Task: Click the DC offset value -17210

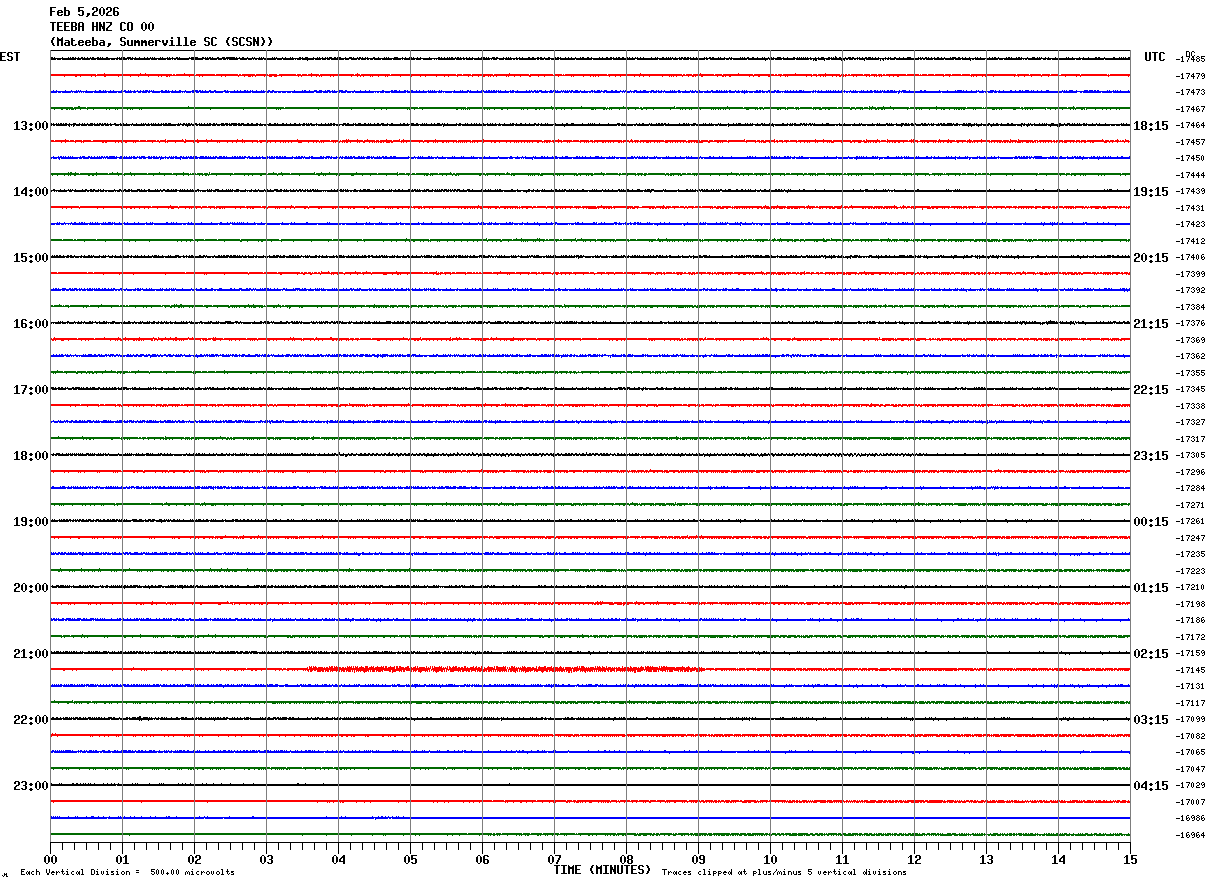Action: point(1191,588)
